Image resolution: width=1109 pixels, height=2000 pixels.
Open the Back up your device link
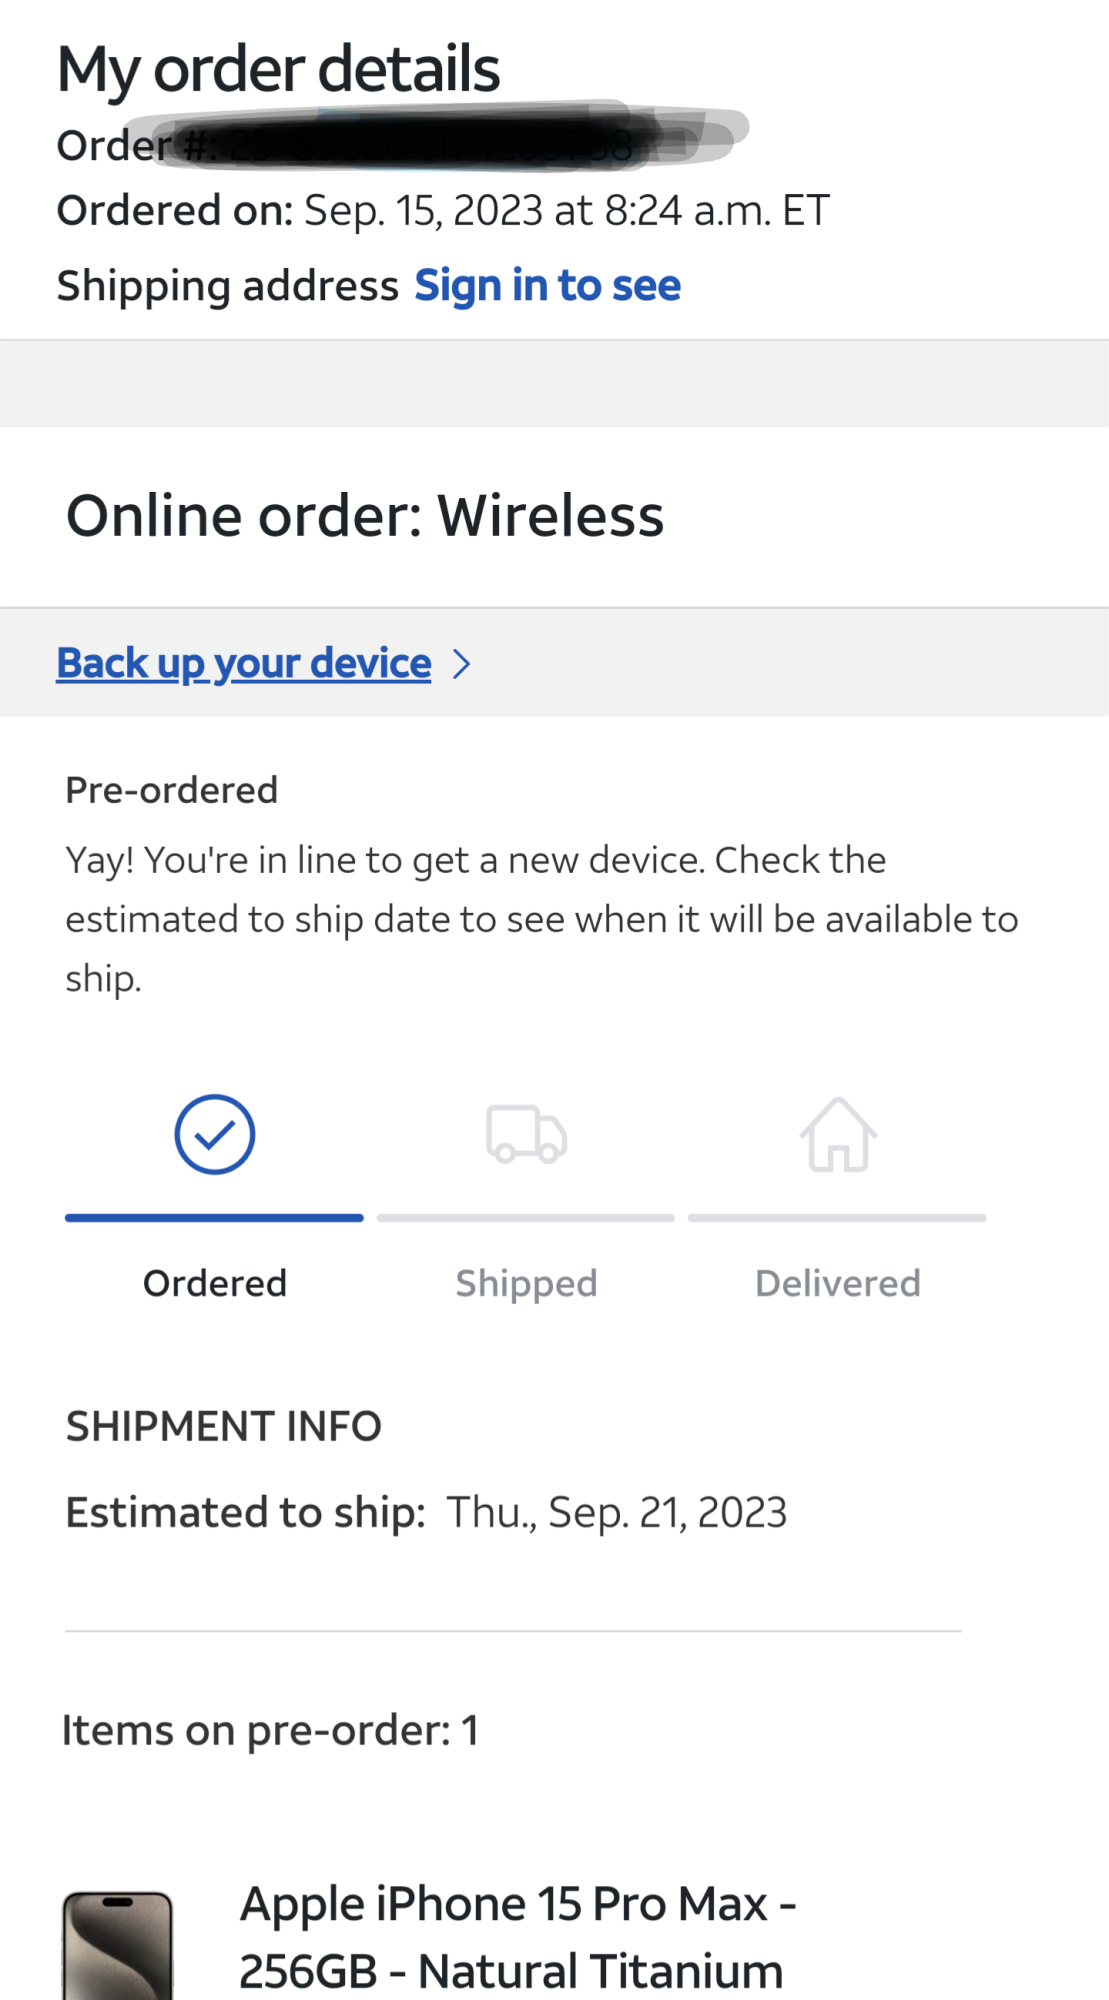coord(244,664)
